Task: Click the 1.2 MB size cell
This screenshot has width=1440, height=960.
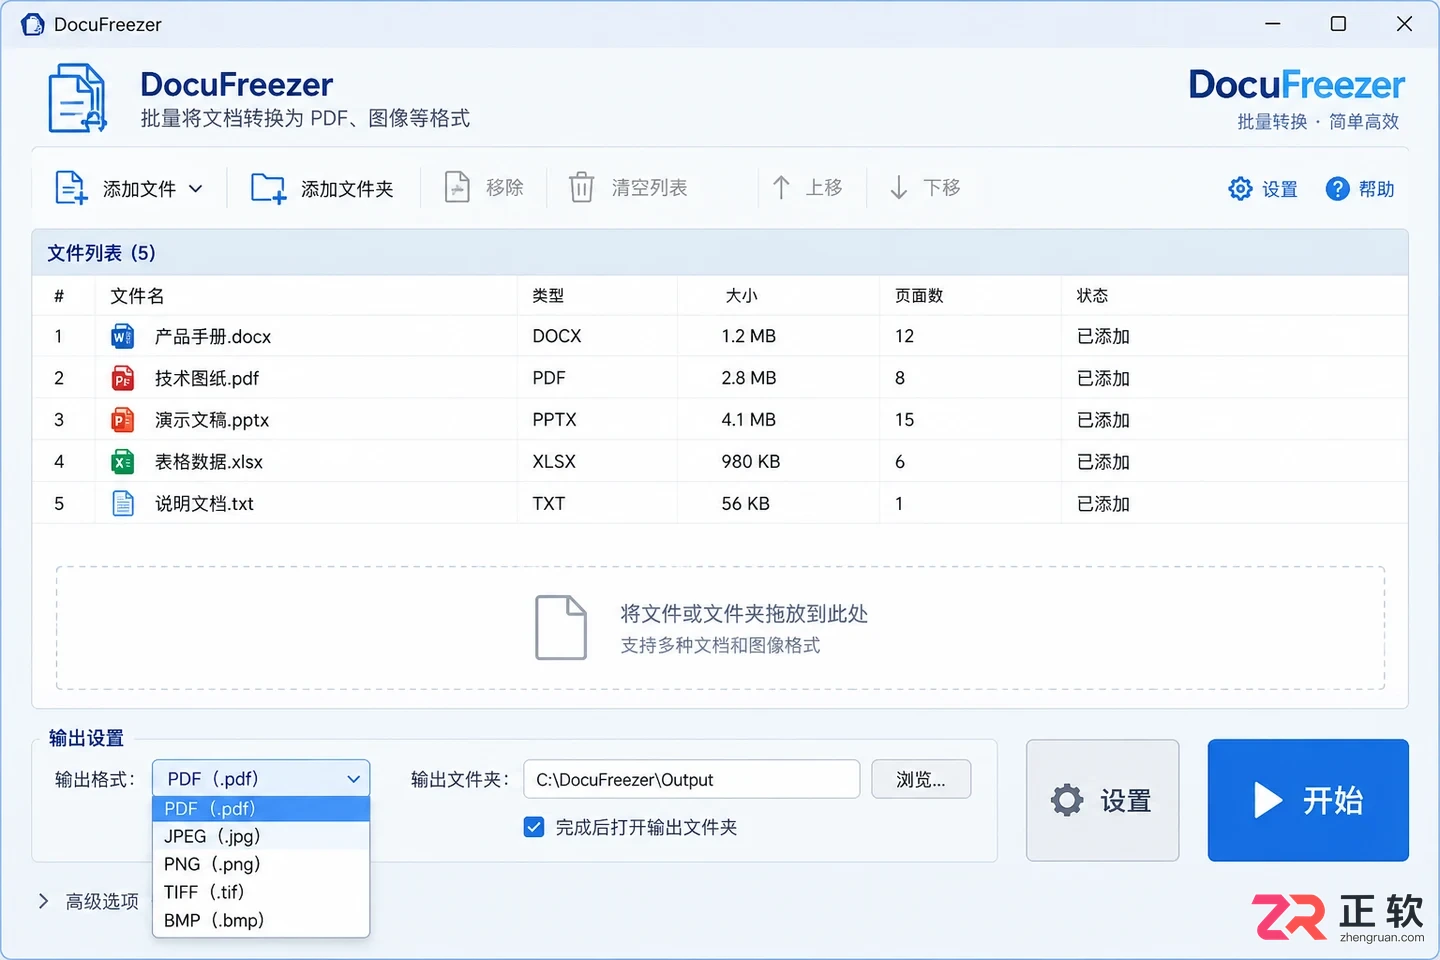Action: [749, 336]
